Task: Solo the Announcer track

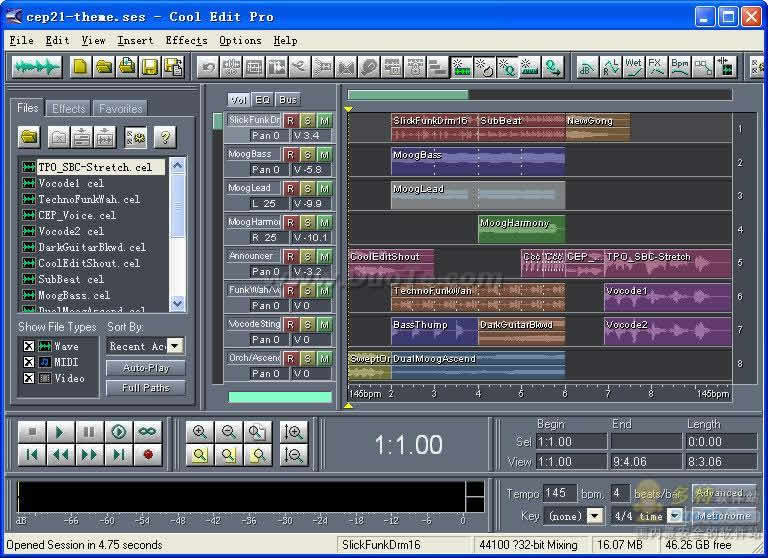Action: point(308,257)
